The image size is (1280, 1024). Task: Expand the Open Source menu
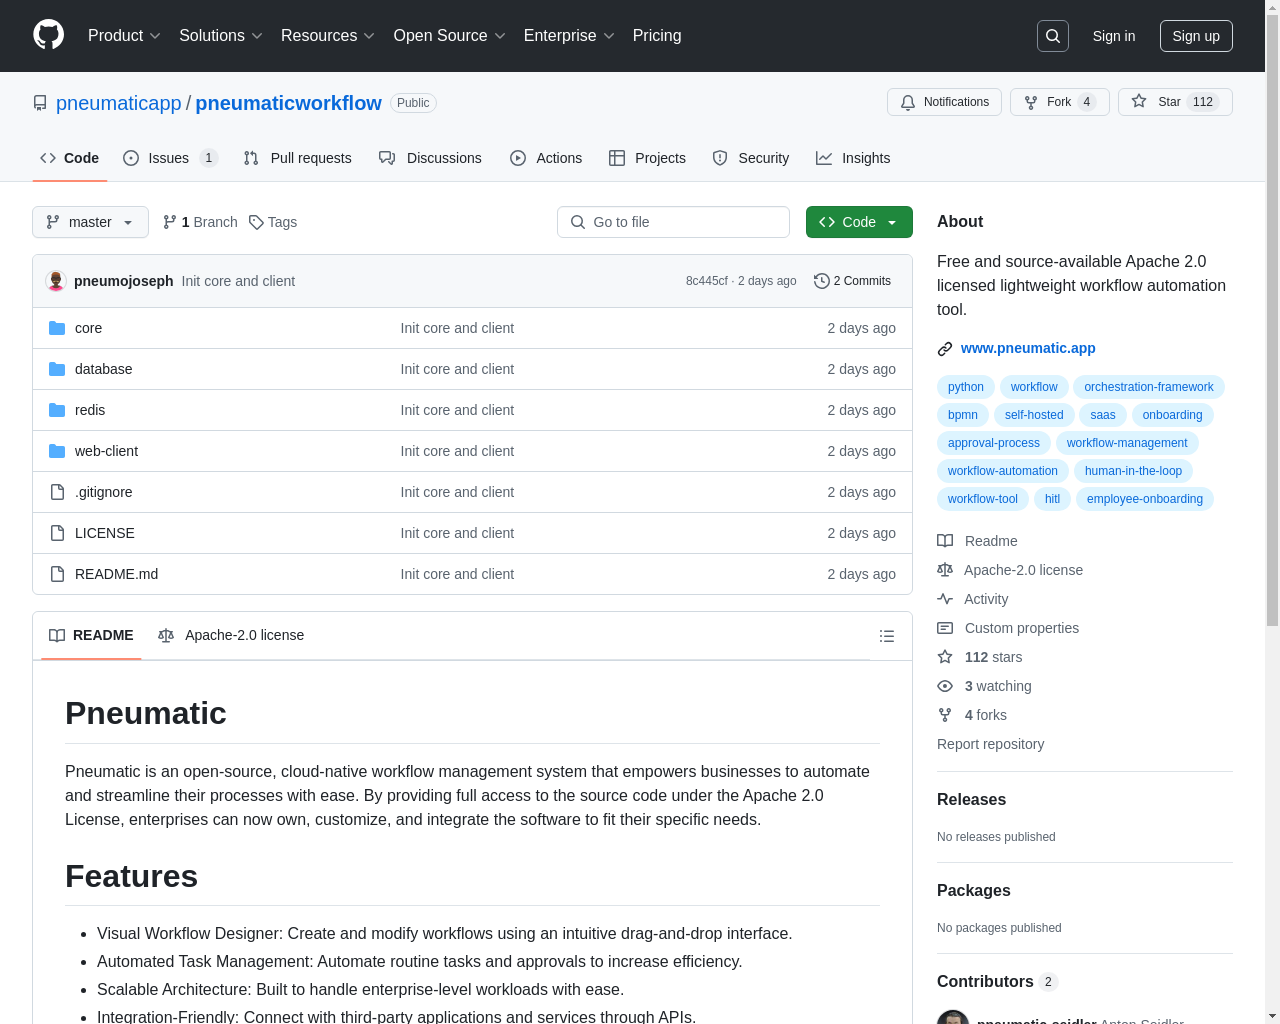tap(450, 36)
